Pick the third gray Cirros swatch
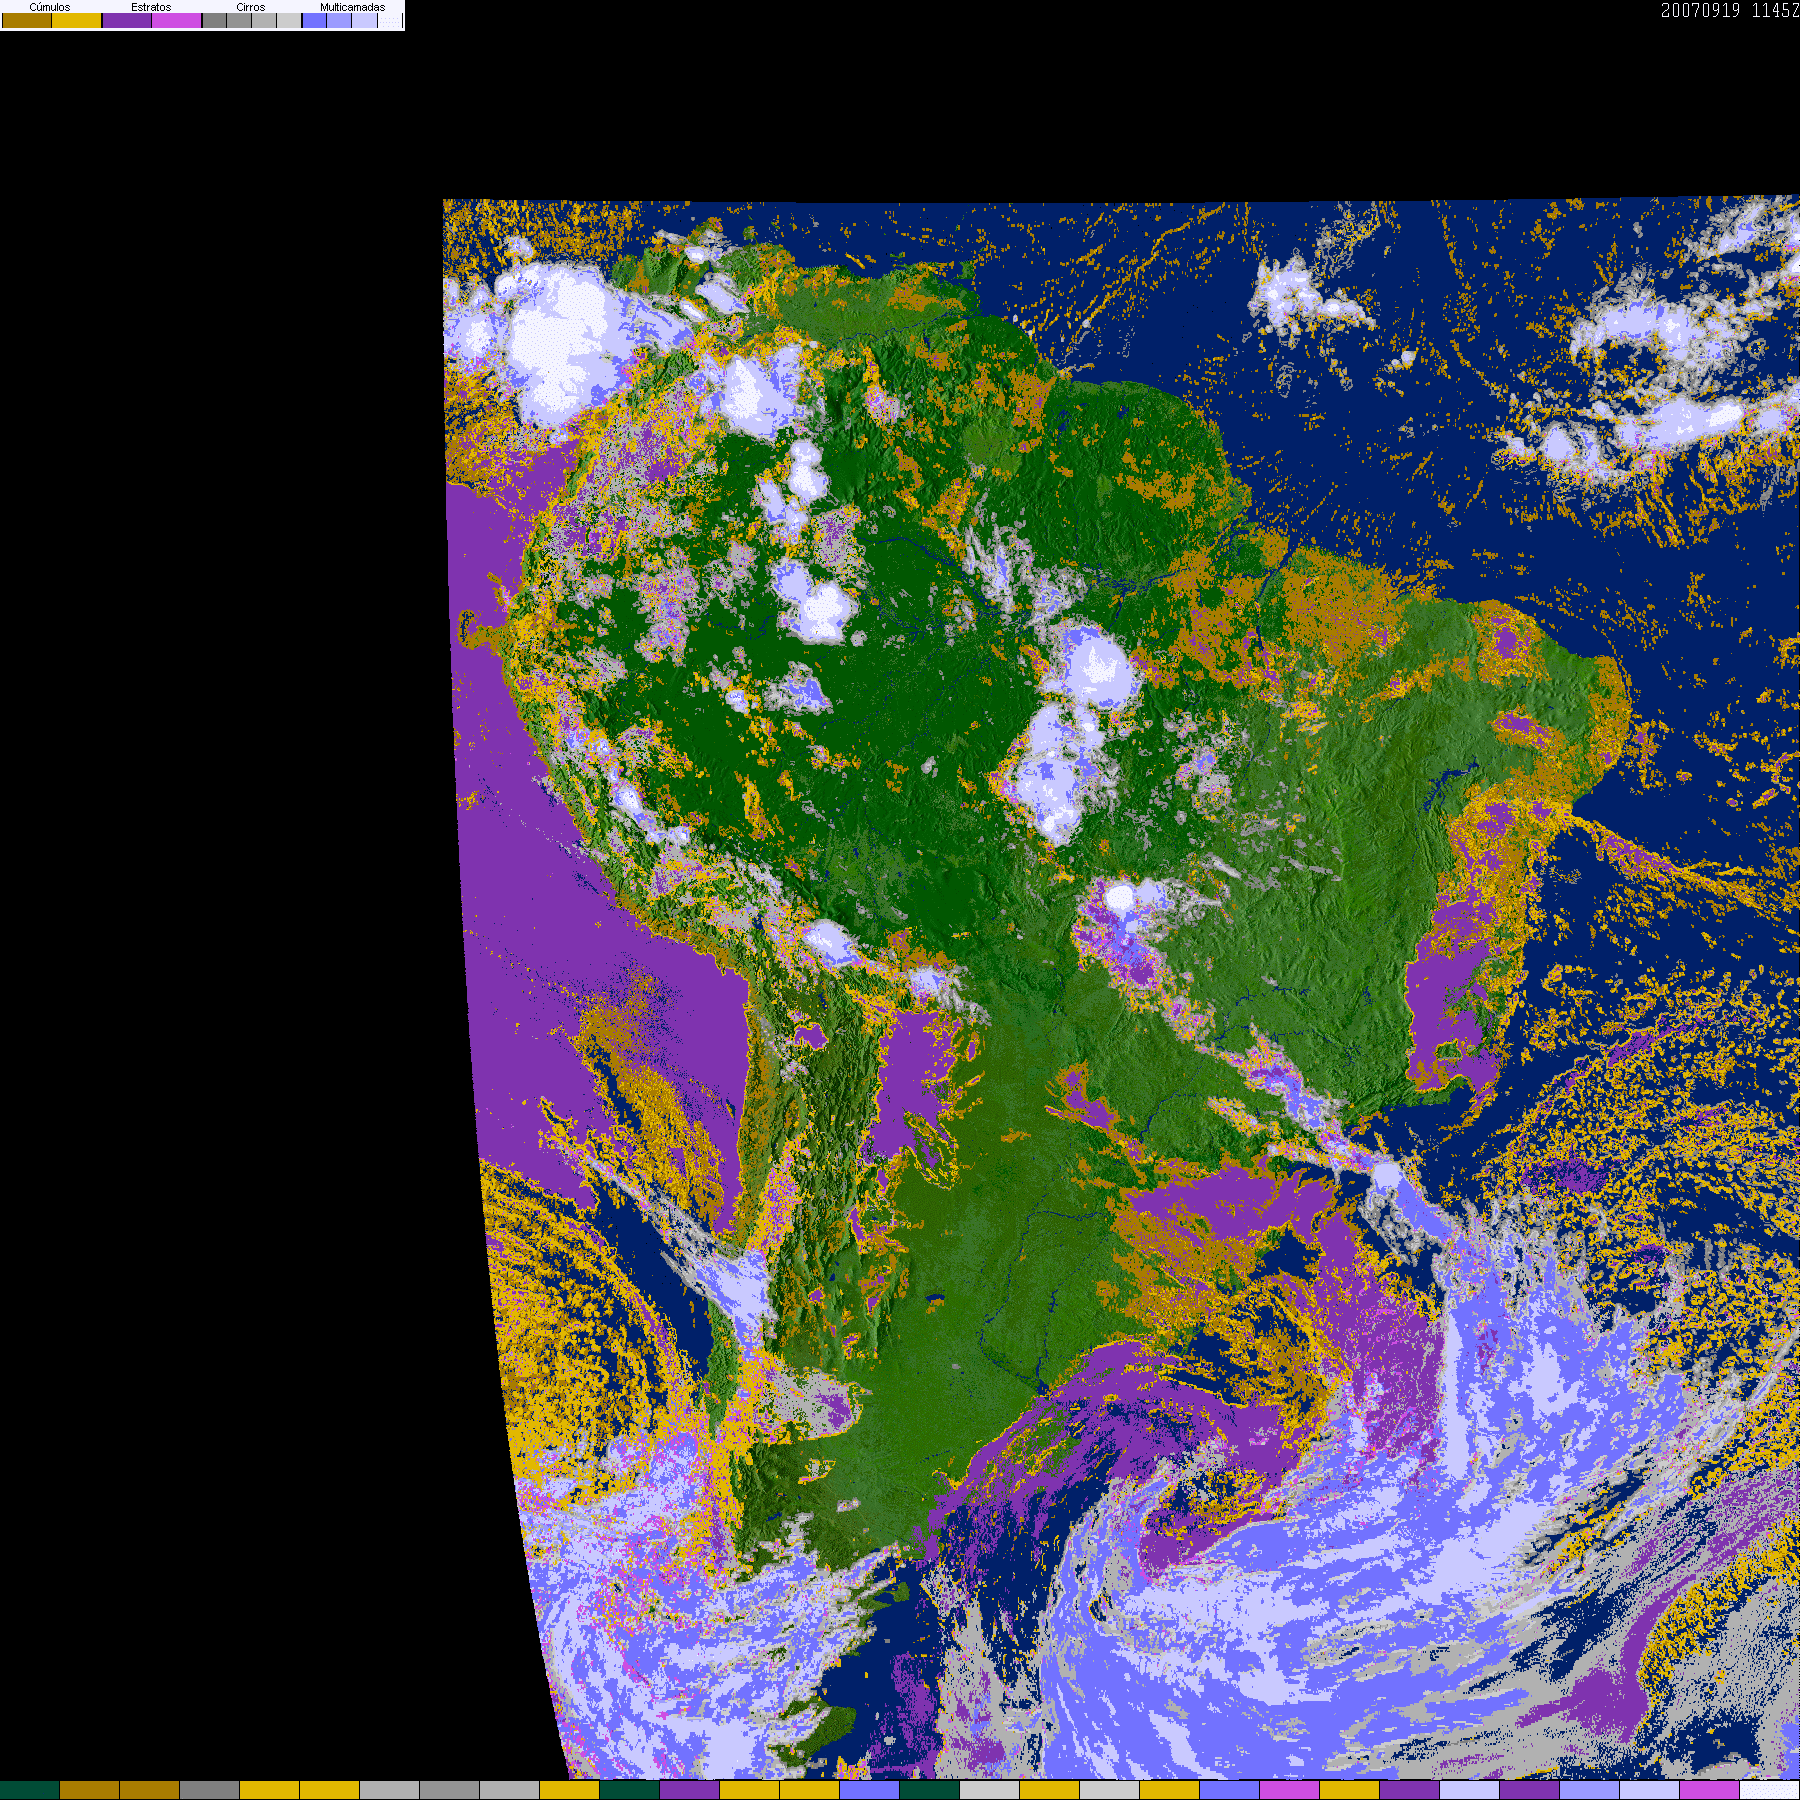 (x=264, y=20)
